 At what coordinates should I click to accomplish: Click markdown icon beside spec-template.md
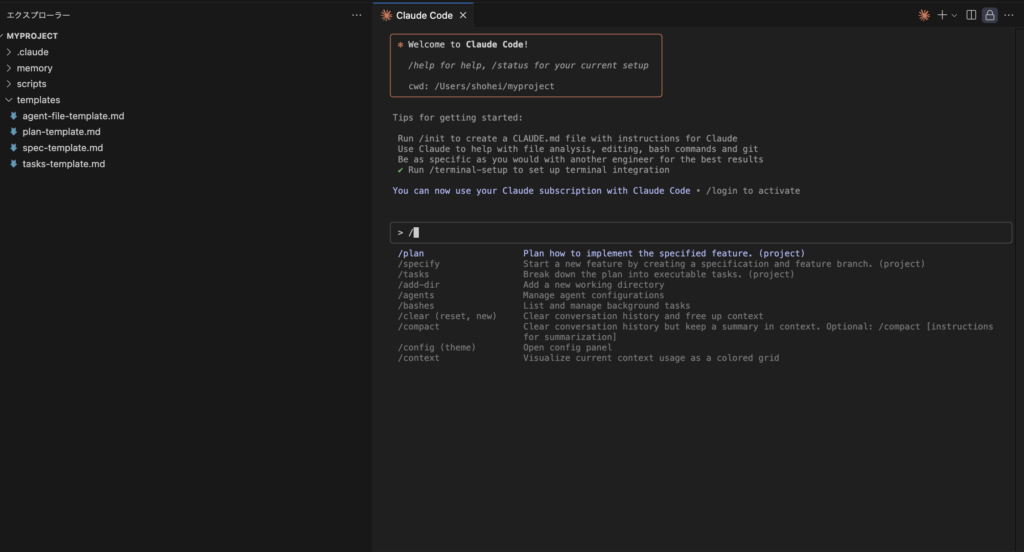coord(14,148)
